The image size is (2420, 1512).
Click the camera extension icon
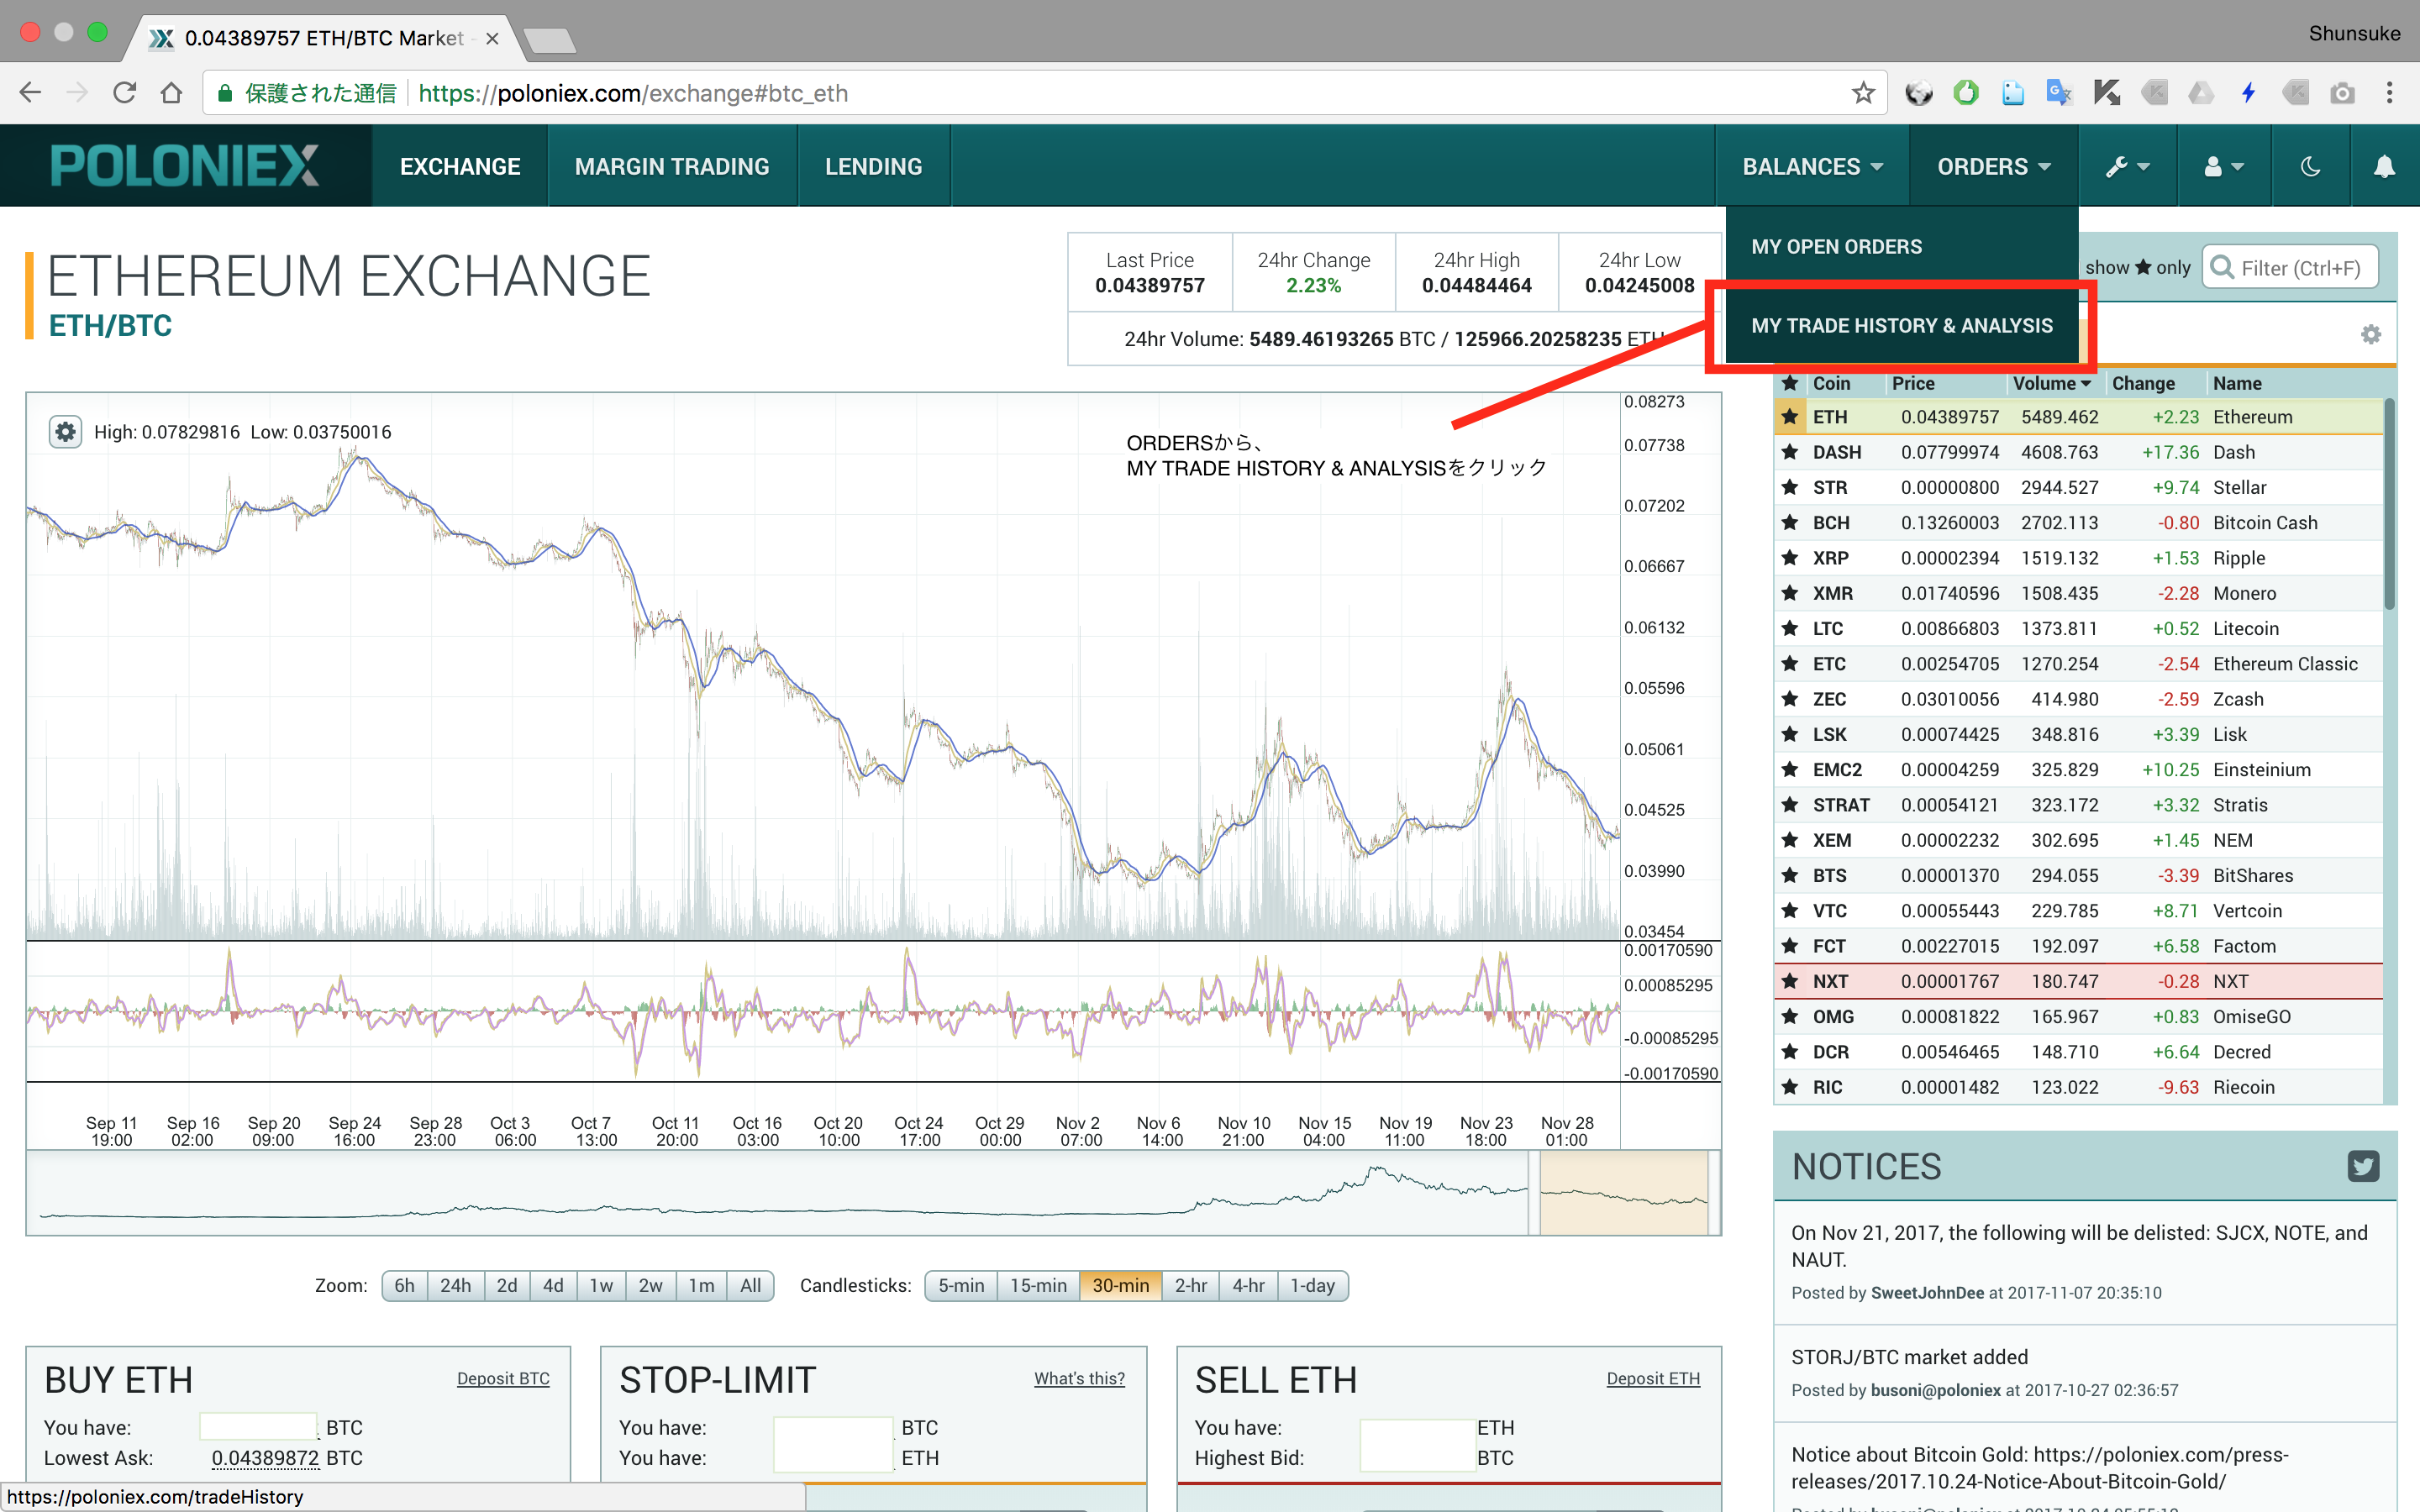[2342, 93]
